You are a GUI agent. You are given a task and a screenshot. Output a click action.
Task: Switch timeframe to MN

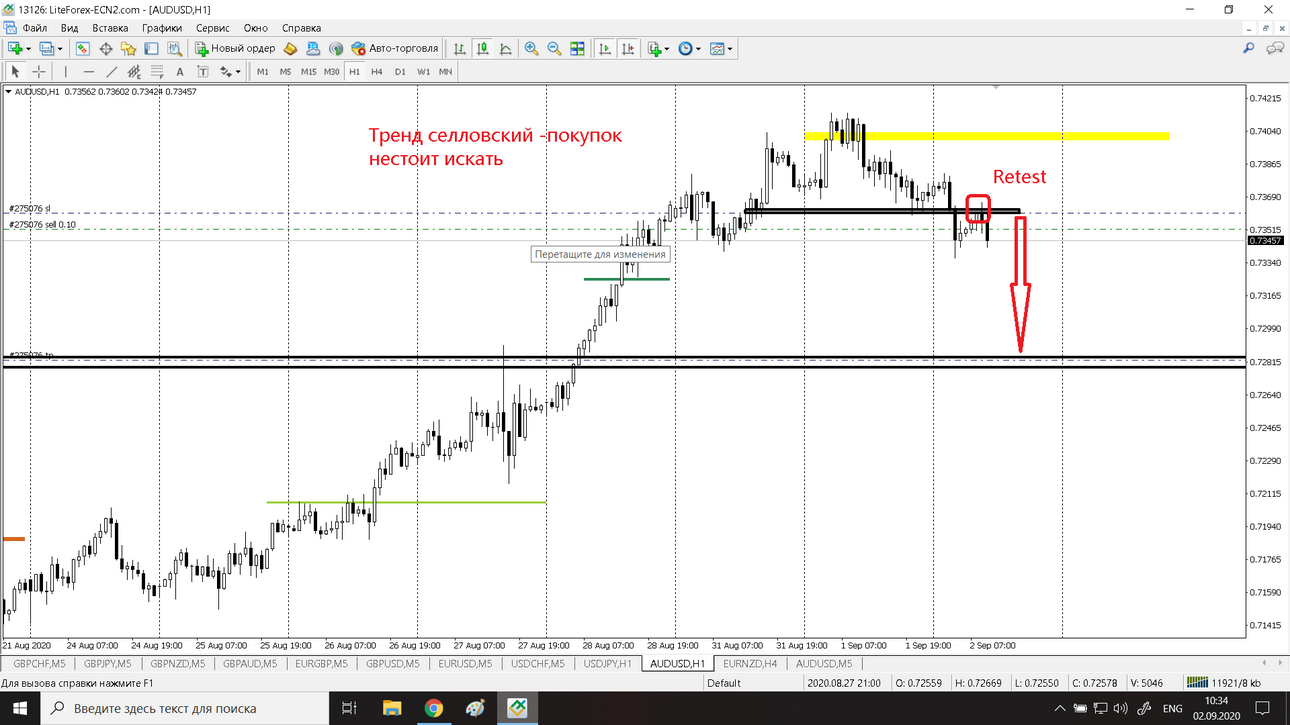445,71
